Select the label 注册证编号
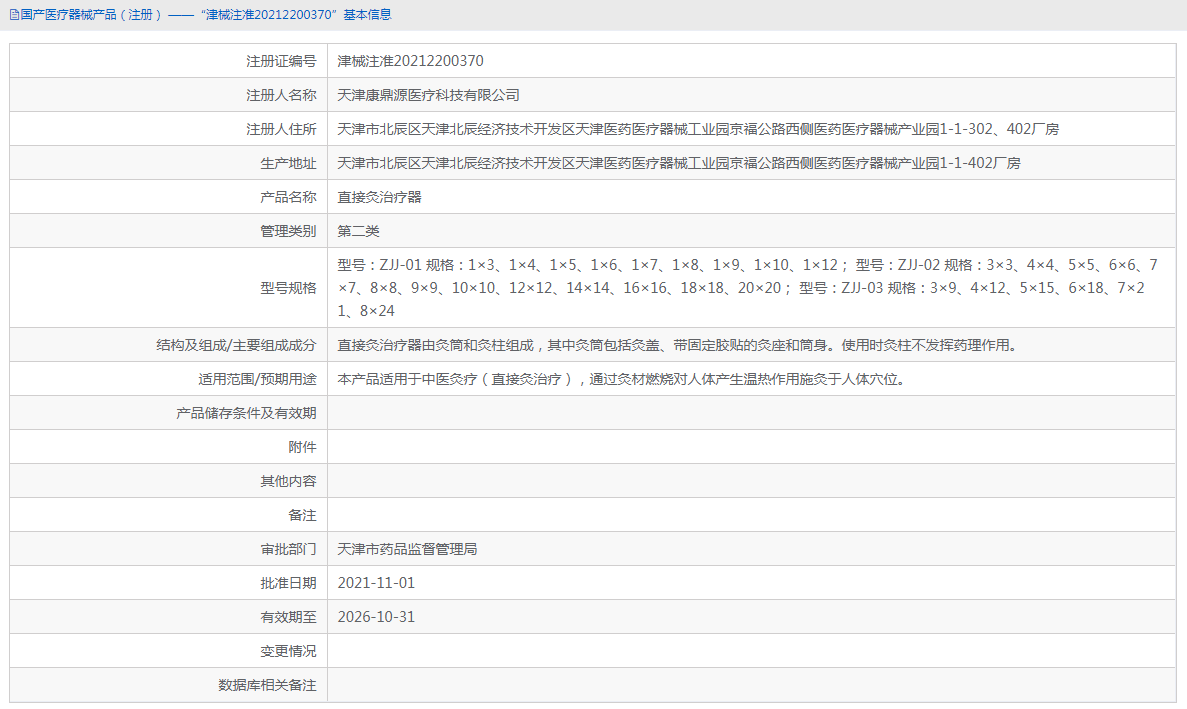The width and height of the screenshot is (1187, 709). click(281, 61)
